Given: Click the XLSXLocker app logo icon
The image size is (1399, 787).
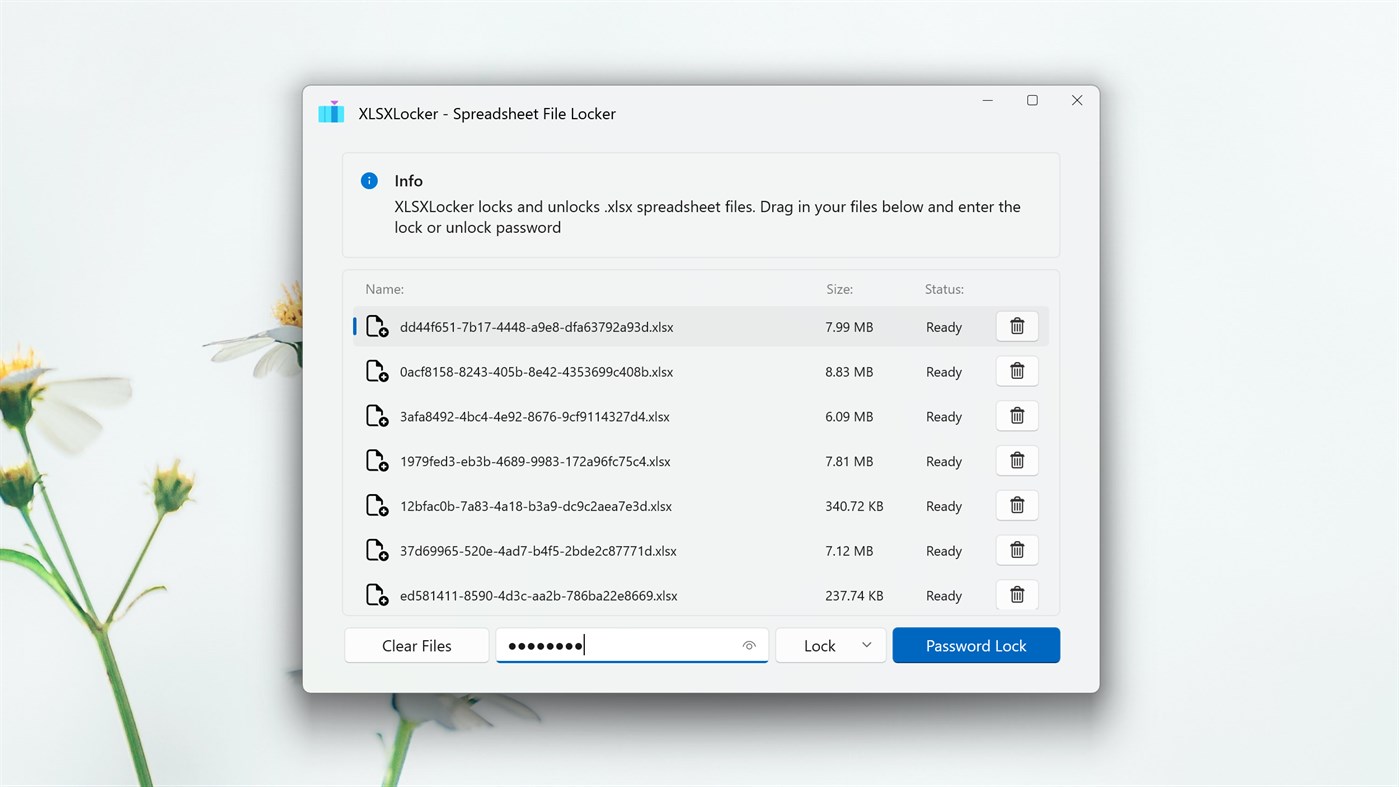Looking at the screenshot, I should pyautogui.click(x=331, y=112).
